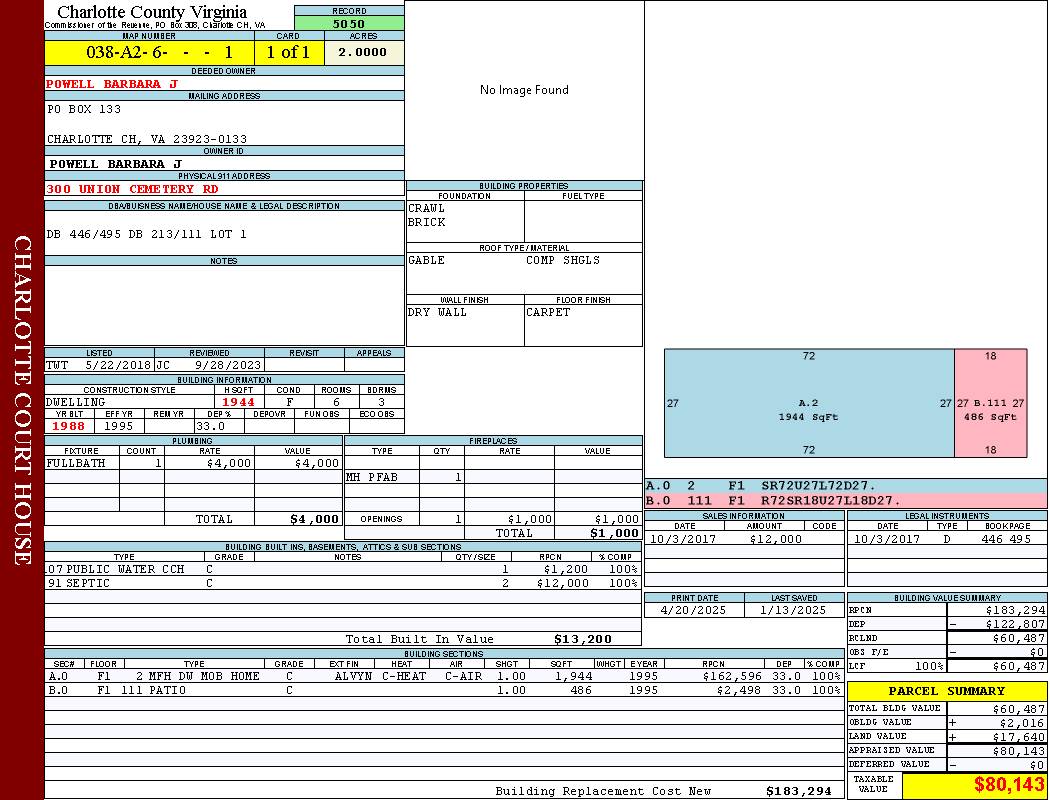This screenshot has width=1050, height=800.
Task: Click the acres value 2.0000
Action: pos(362,52)
